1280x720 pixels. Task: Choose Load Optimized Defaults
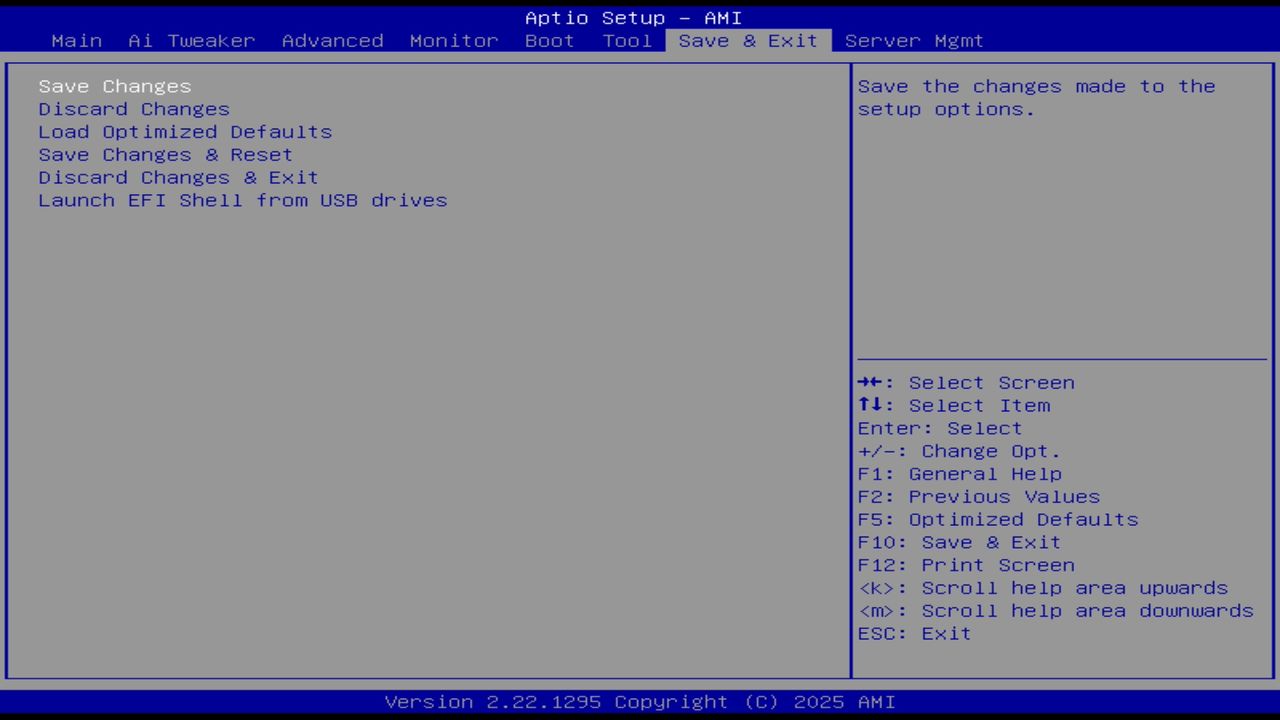pos(185,131)
